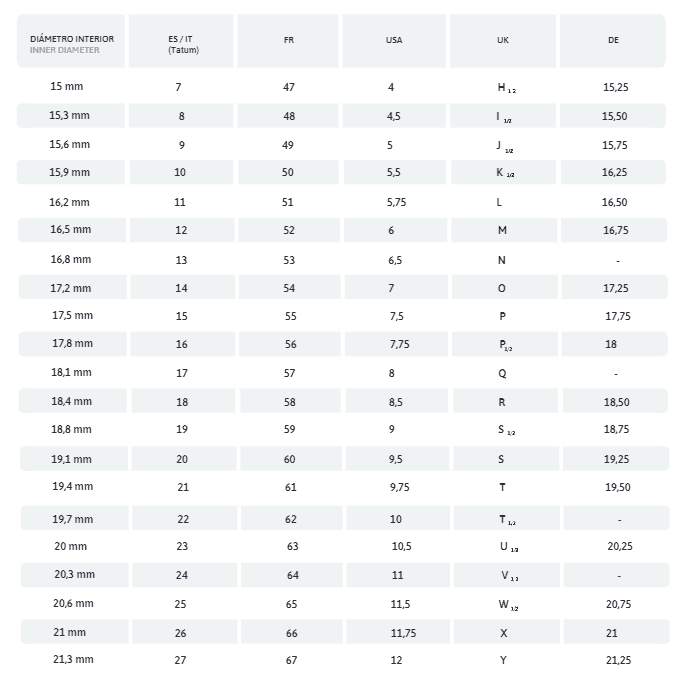The width and height of the screenshot is (696, 696).
Task: Select DE size 15,25 cell
Action: [x=615, y=87]
